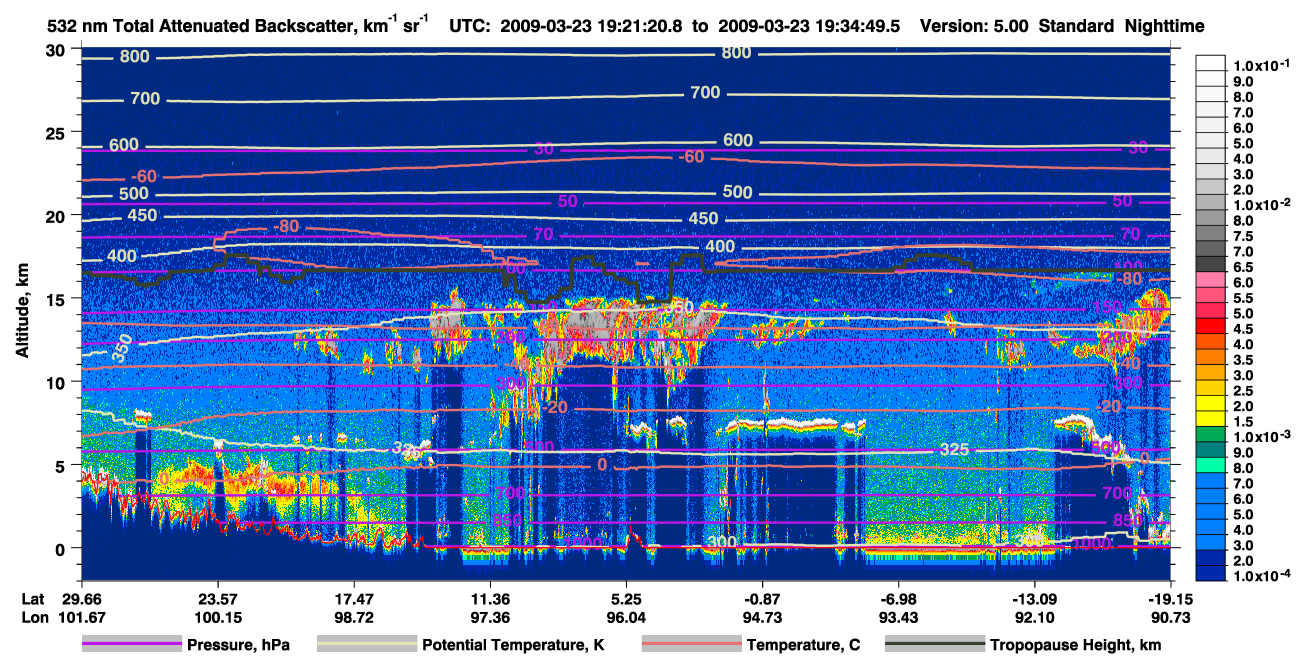Screen dimensions: 1300x667
Task: Click the altitude axis tick label 15
Action: click(58, 299)
